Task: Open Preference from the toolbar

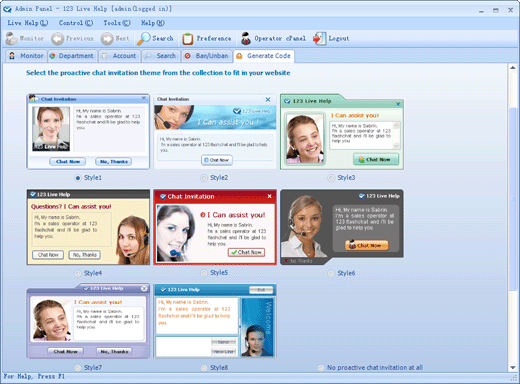Action: (188, 39)
